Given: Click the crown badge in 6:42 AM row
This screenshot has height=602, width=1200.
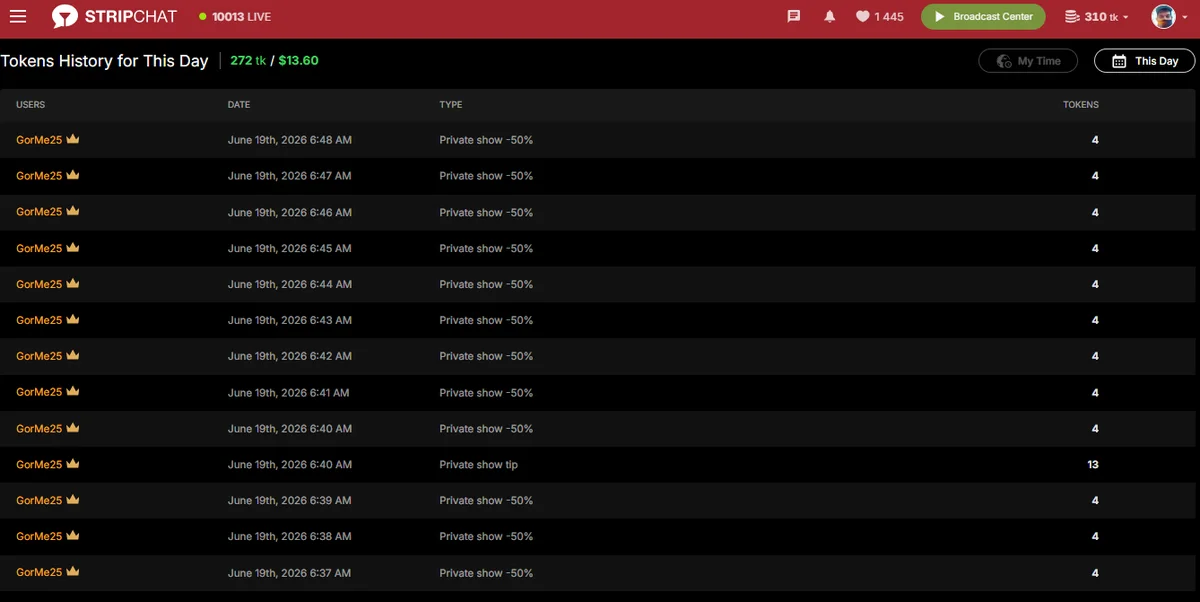Looking at the screenshot, I should [x=73, y=355].
